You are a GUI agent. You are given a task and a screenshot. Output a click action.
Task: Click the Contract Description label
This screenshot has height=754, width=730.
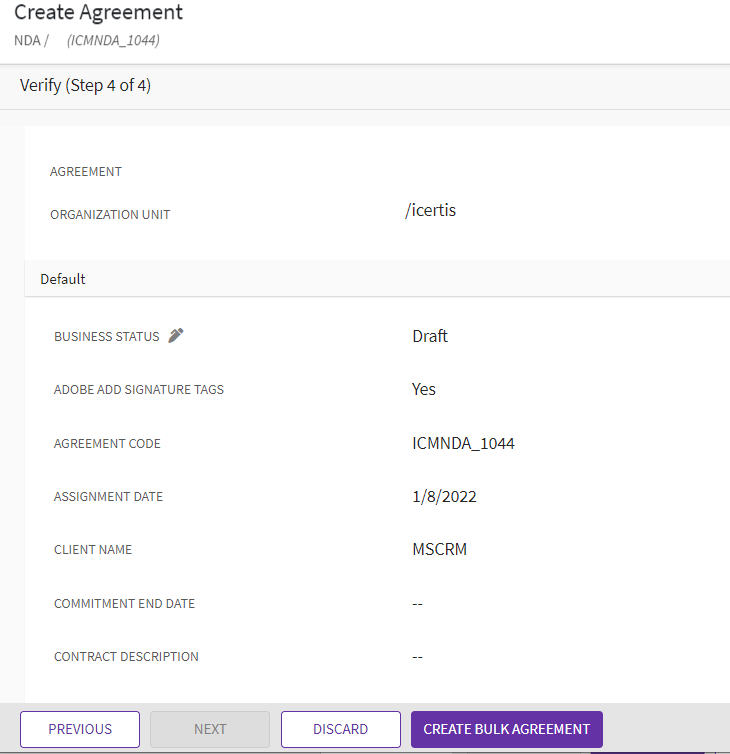coord(126,657)
